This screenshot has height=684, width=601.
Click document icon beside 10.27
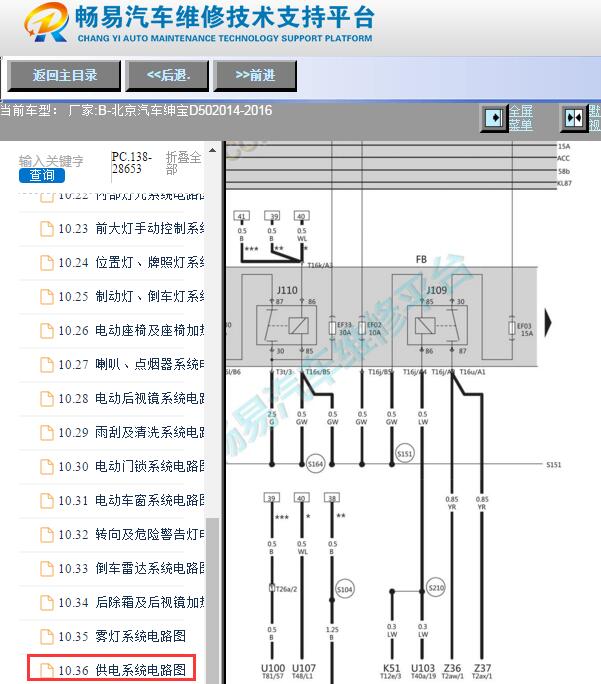(x=47, y=365)
